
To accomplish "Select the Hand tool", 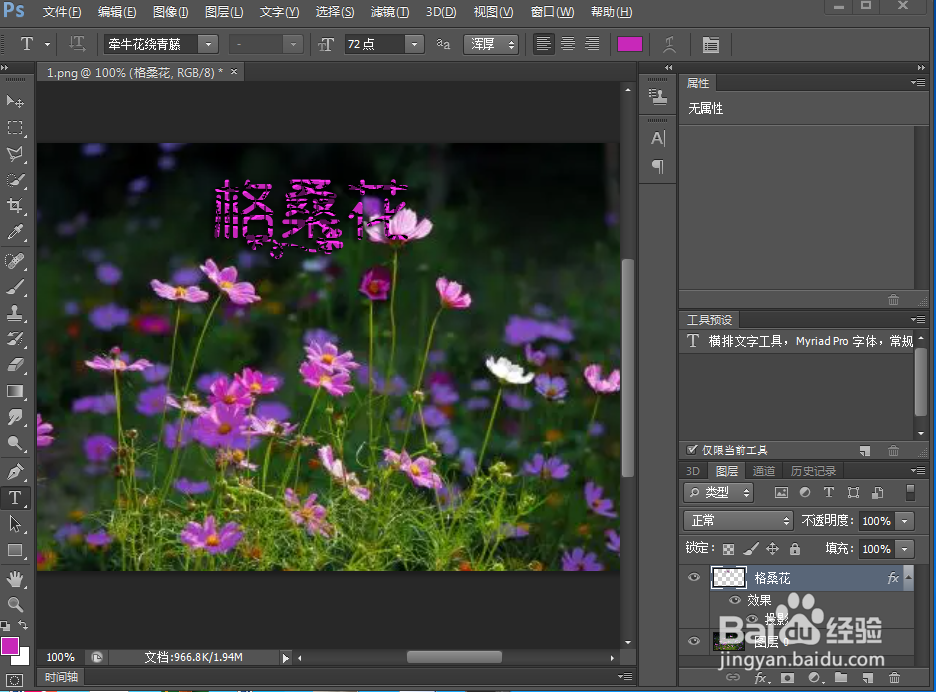I will 15,579.
